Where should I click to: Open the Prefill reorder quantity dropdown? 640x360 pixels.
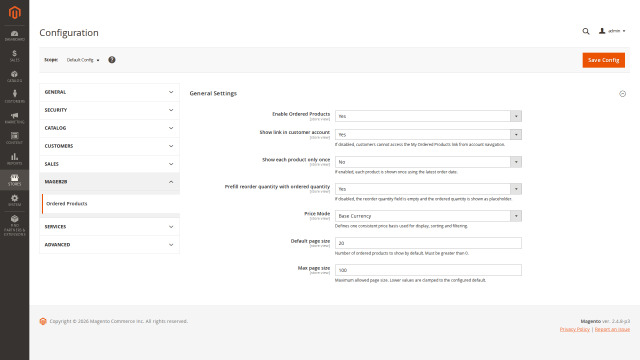tap(428, 189)
